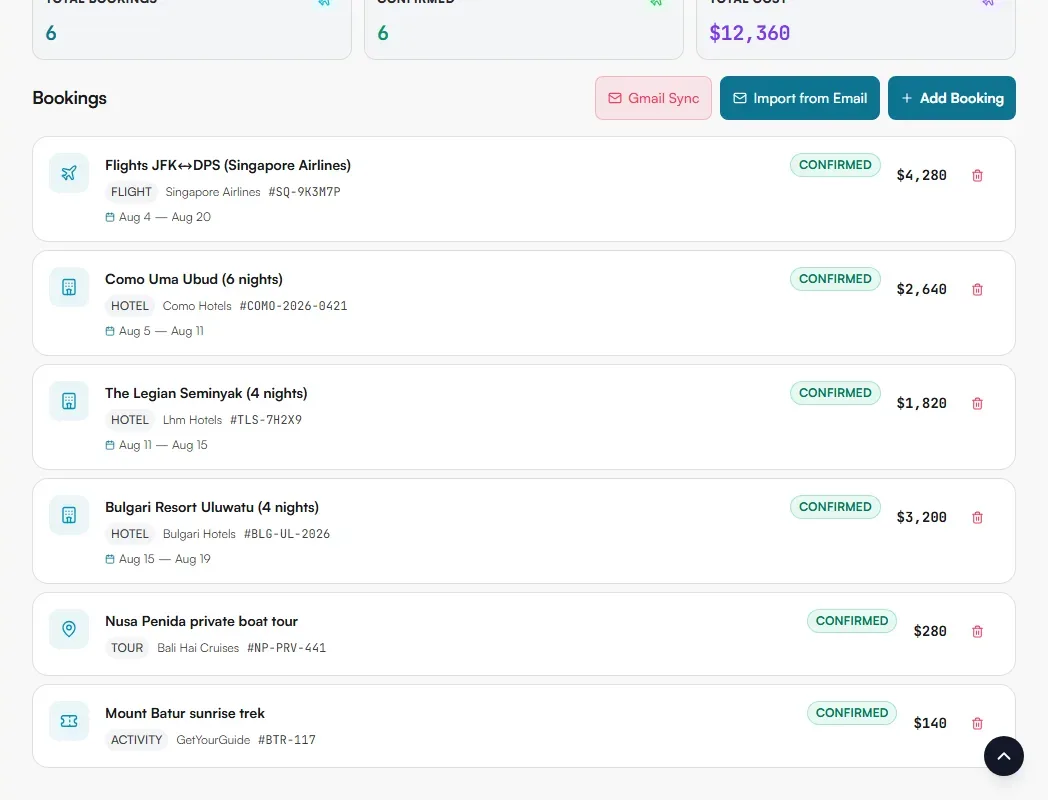
Task: Click HOTEL tag on The Legian Seminyak
Action: tap(130, 420)
